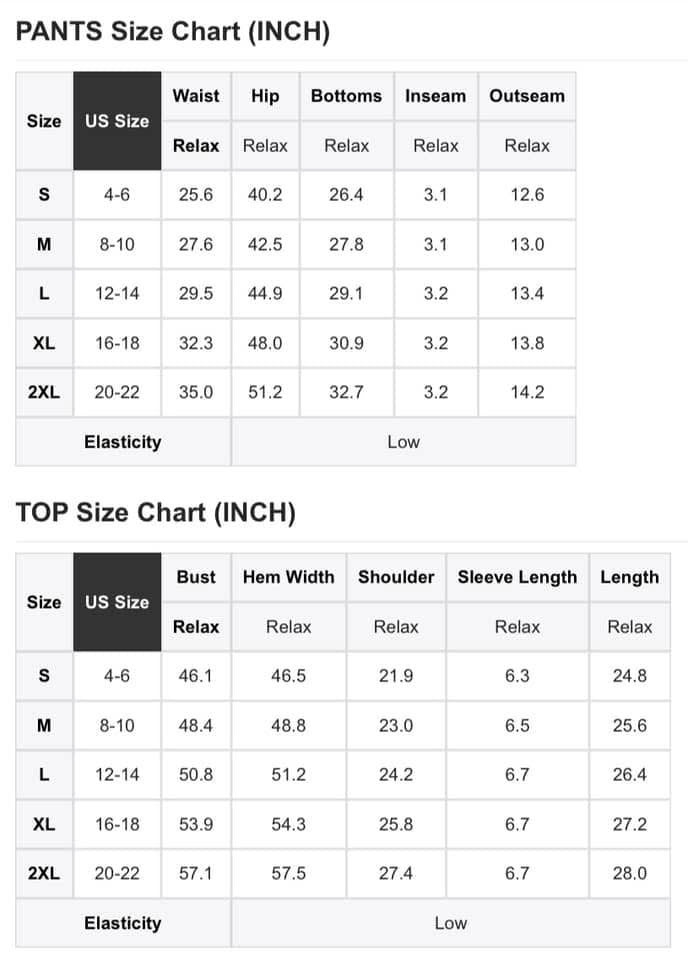Screen dimensions: 688x960
Task: Click the Bust column header
Action: (x=196, y=577)
